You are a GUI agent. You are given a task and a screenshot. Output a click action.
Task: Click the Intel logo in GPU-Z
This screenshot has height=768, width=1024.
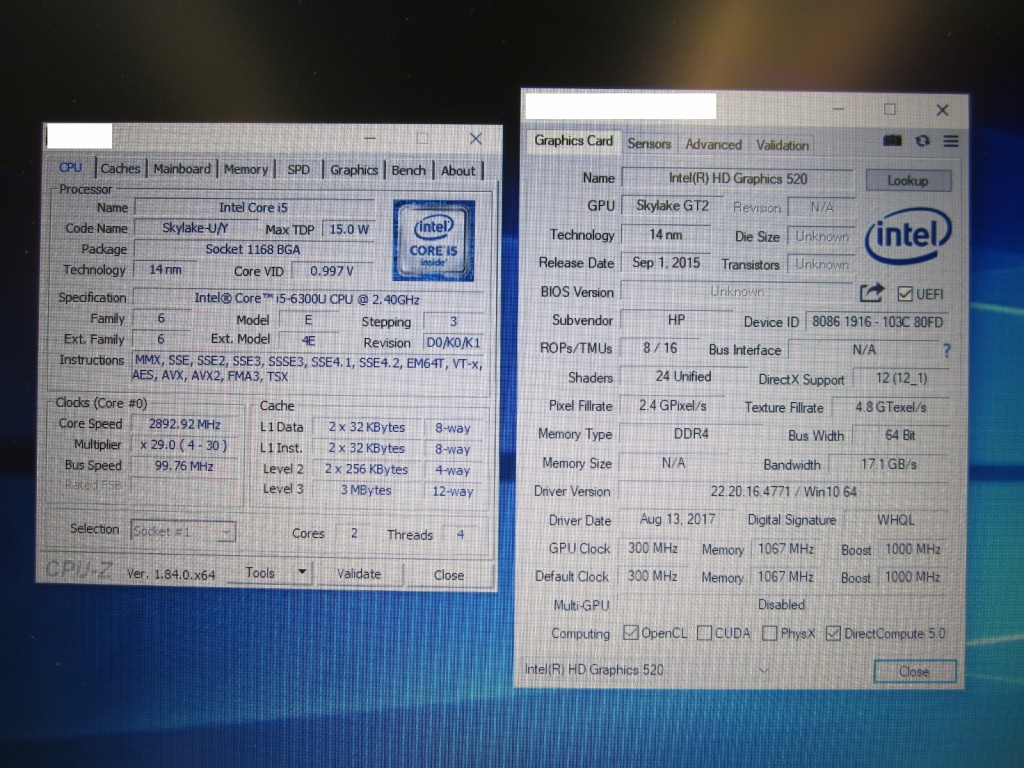908,234
